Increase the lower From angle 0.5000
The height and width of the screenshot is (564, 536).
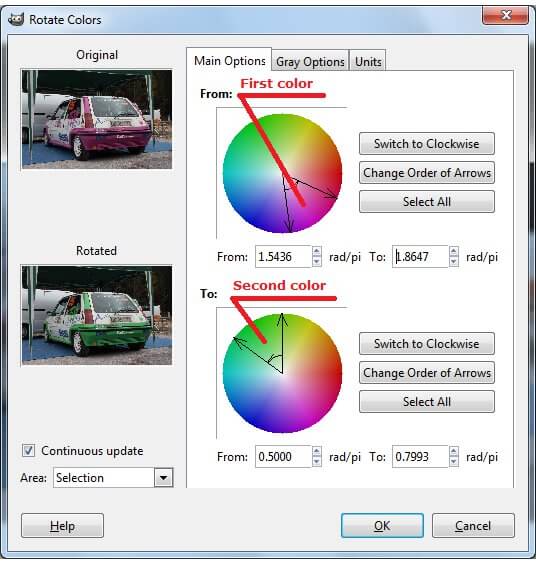pos(317,451)
